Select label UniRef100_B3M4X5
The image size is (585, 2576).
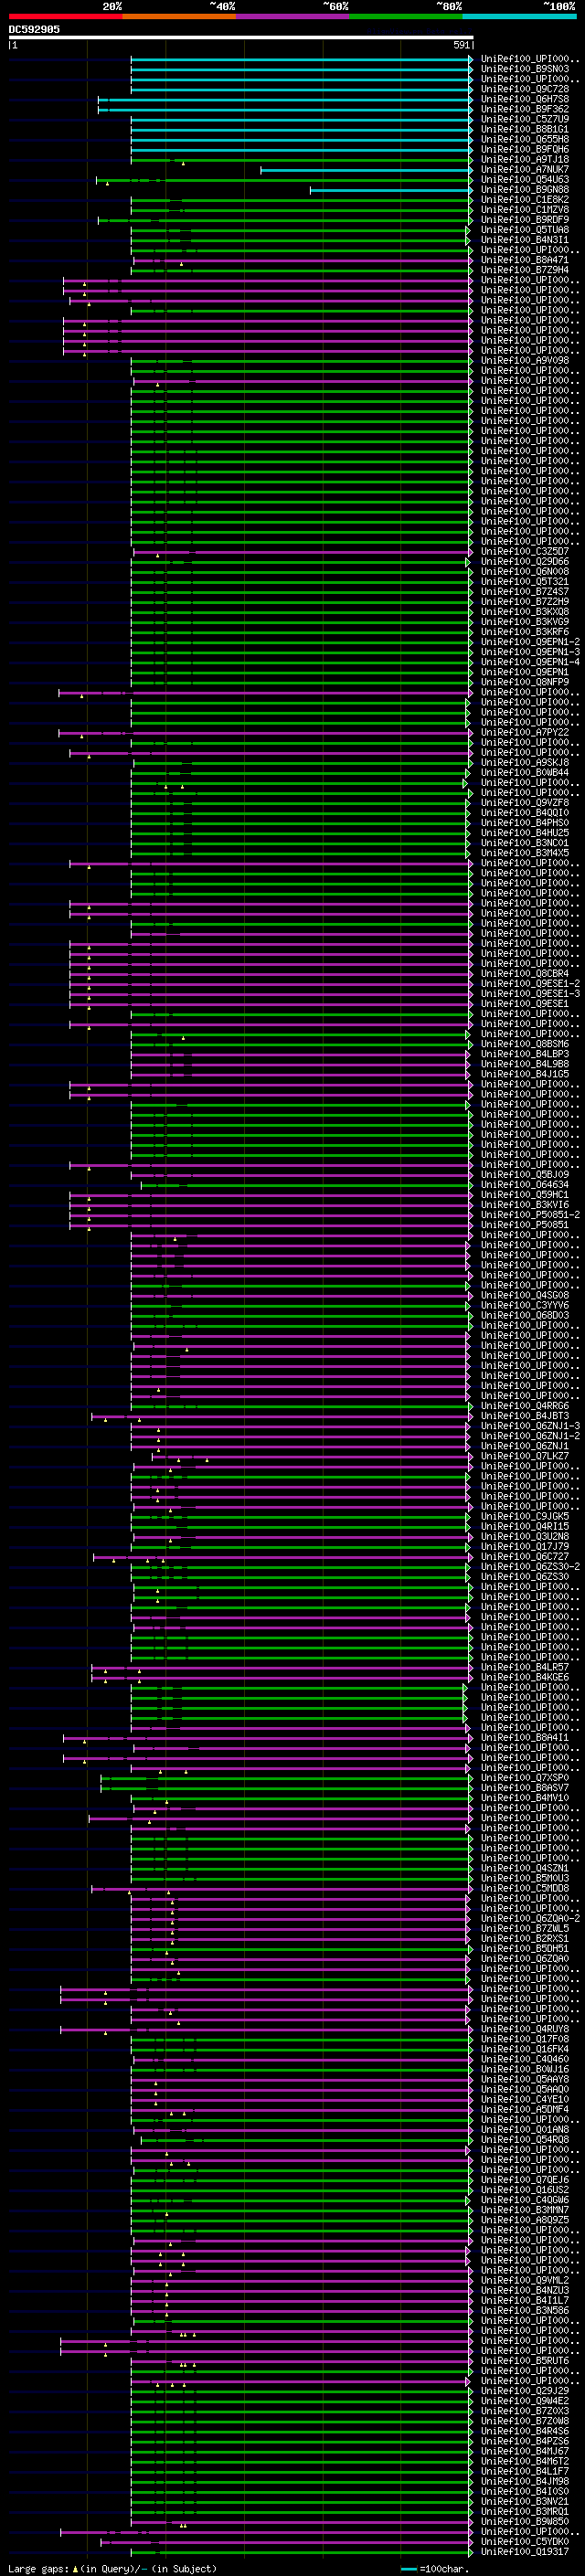[525, 853]
